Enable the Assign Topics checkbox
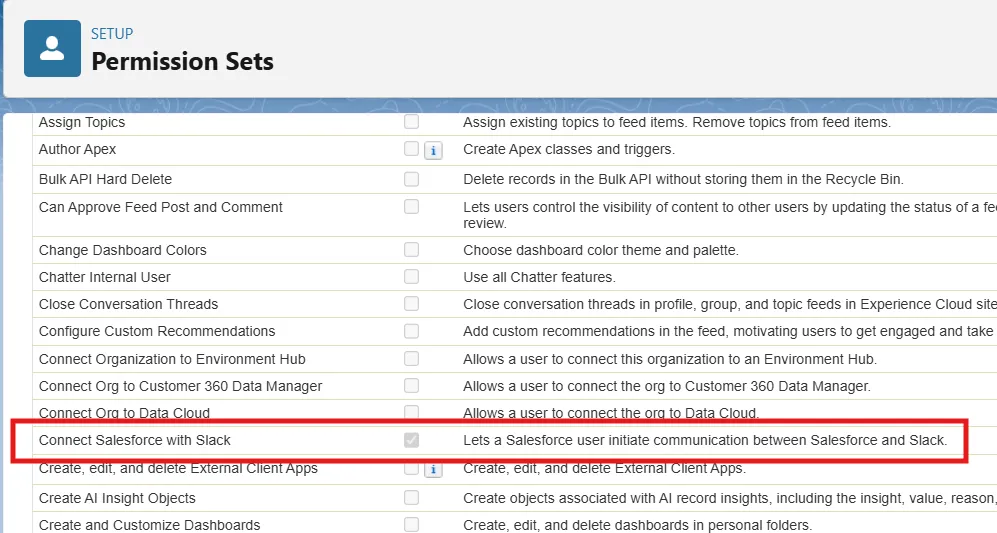Image resolution: width=997 pixels, height=533 pixels. tap(411, 122)
